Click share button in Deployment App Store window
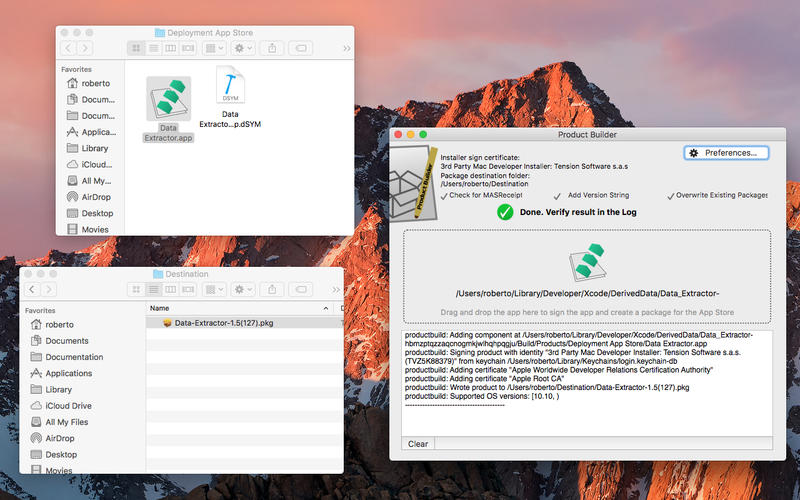This screenshot has width=800, height=500. (x=272, y=48)
